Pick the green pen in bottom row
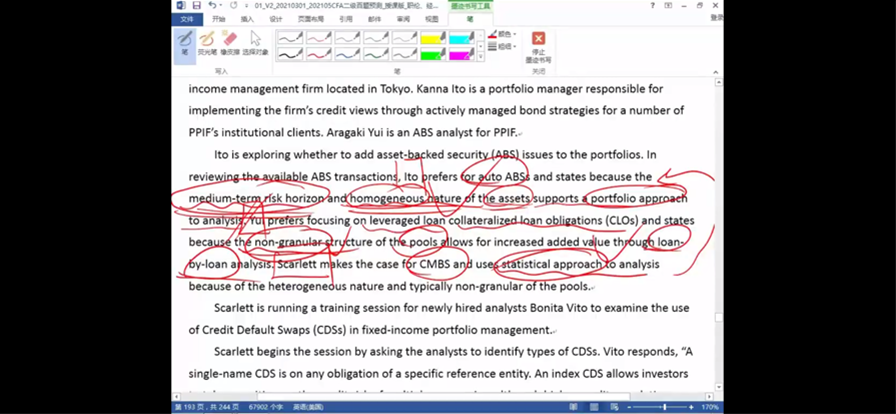896x414 pixels. (x=376, y=54)
